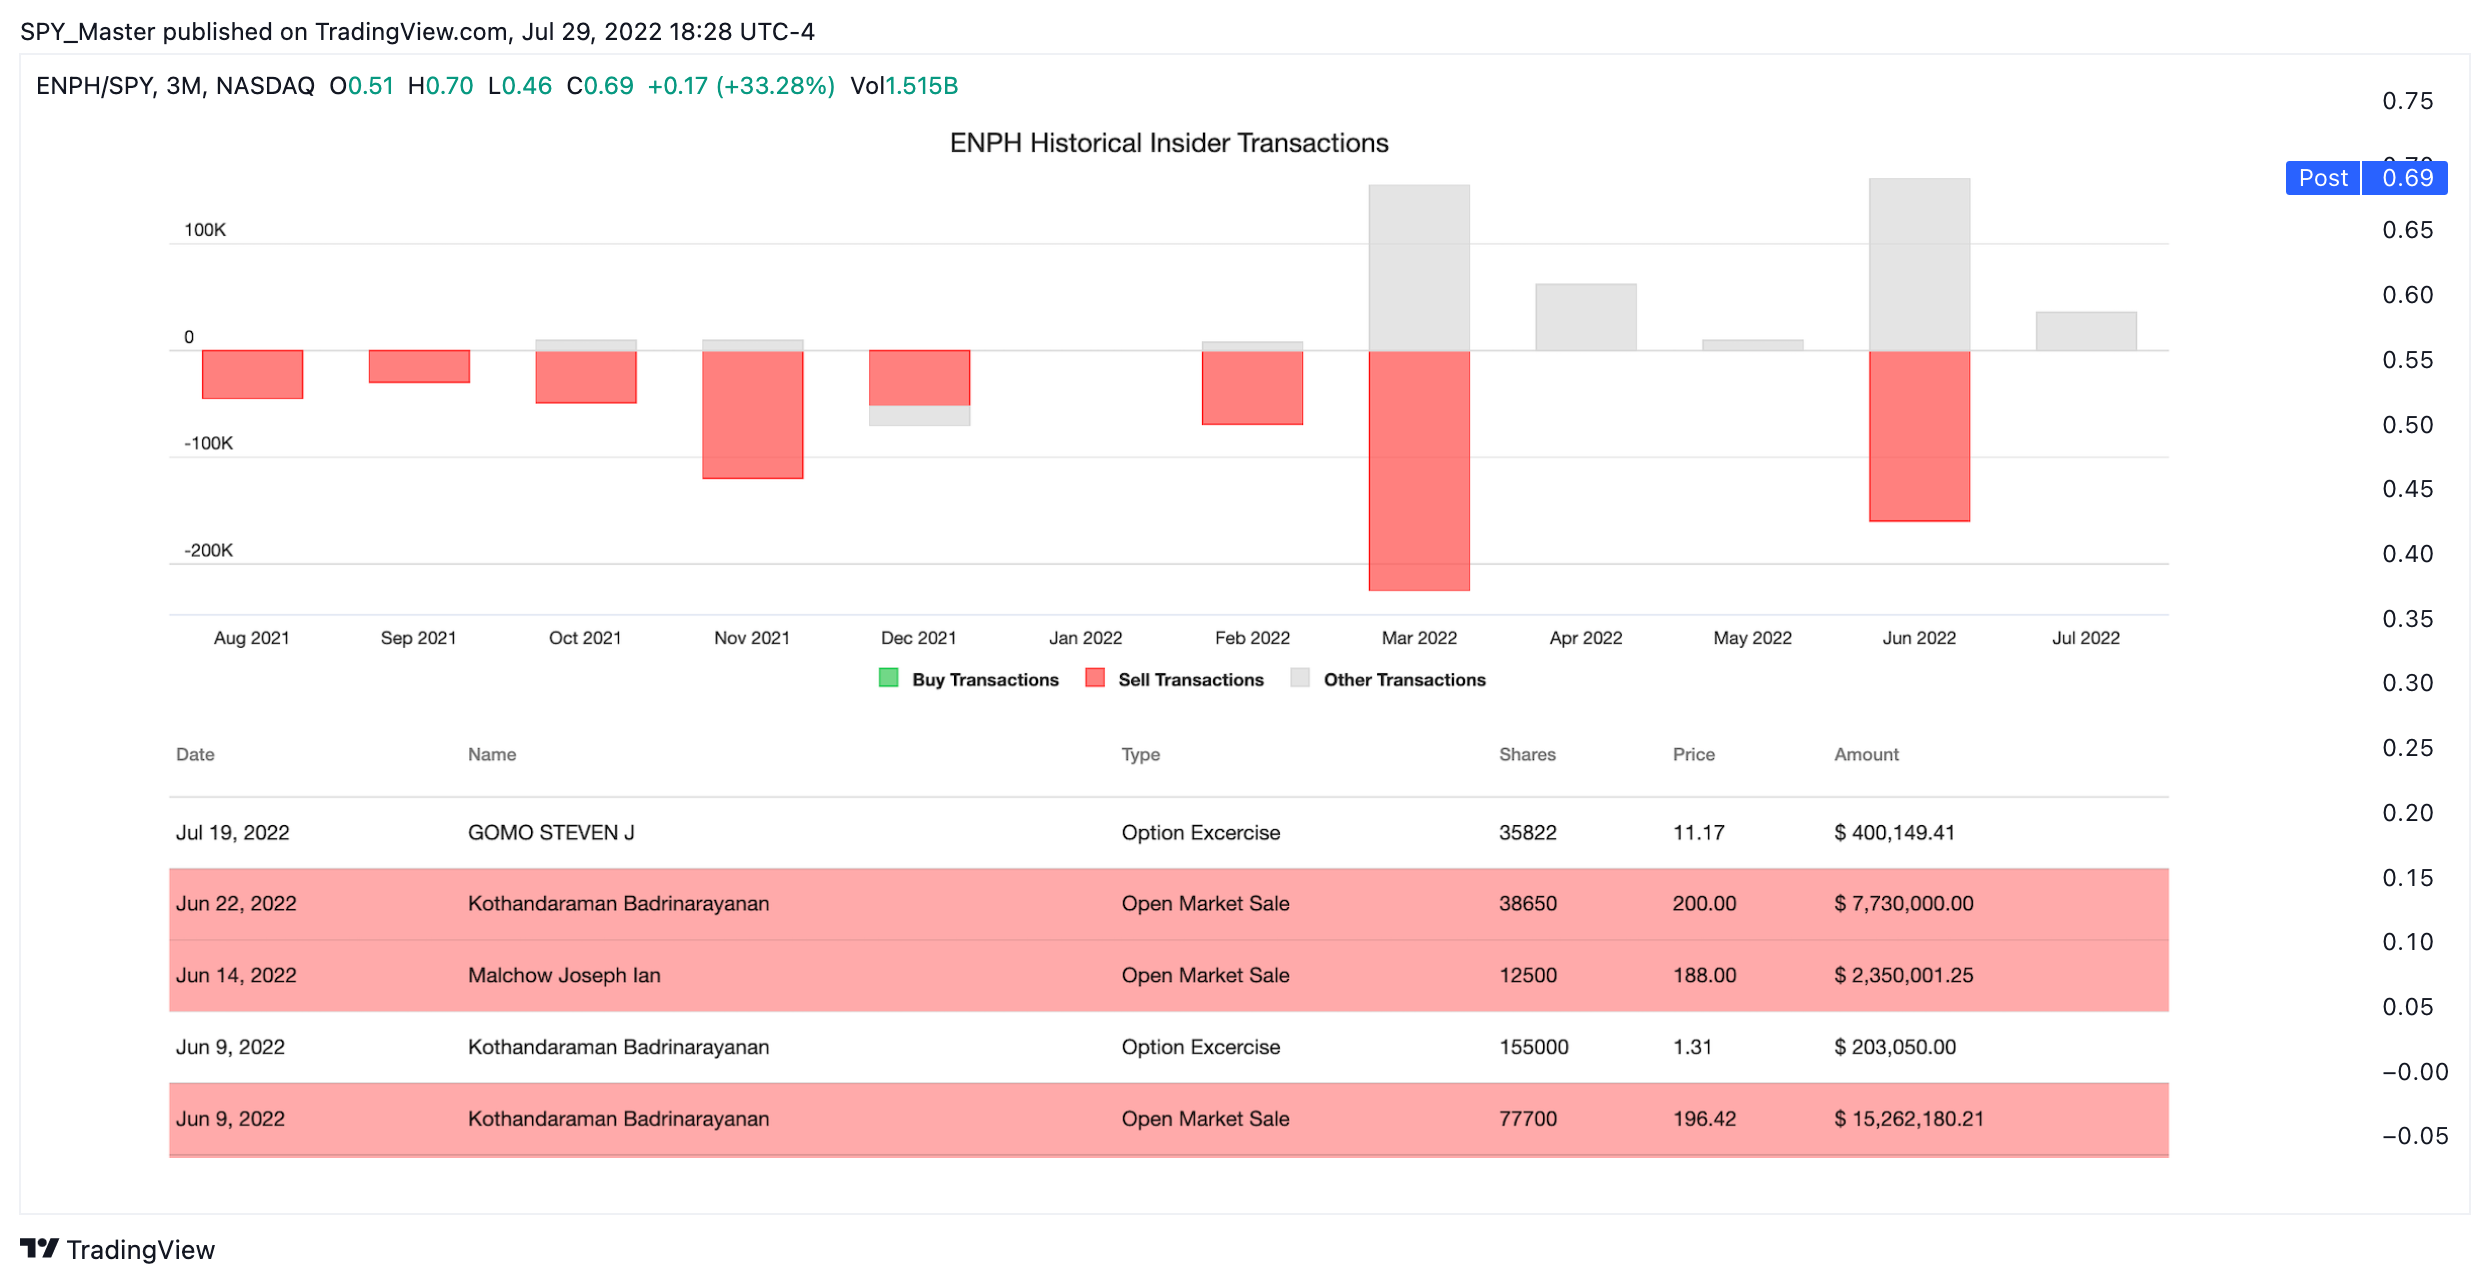This screenshot has height=1284, width=2490.
Task: Click the $ 400,149.41 amount cell
Action: (1894, 833)
